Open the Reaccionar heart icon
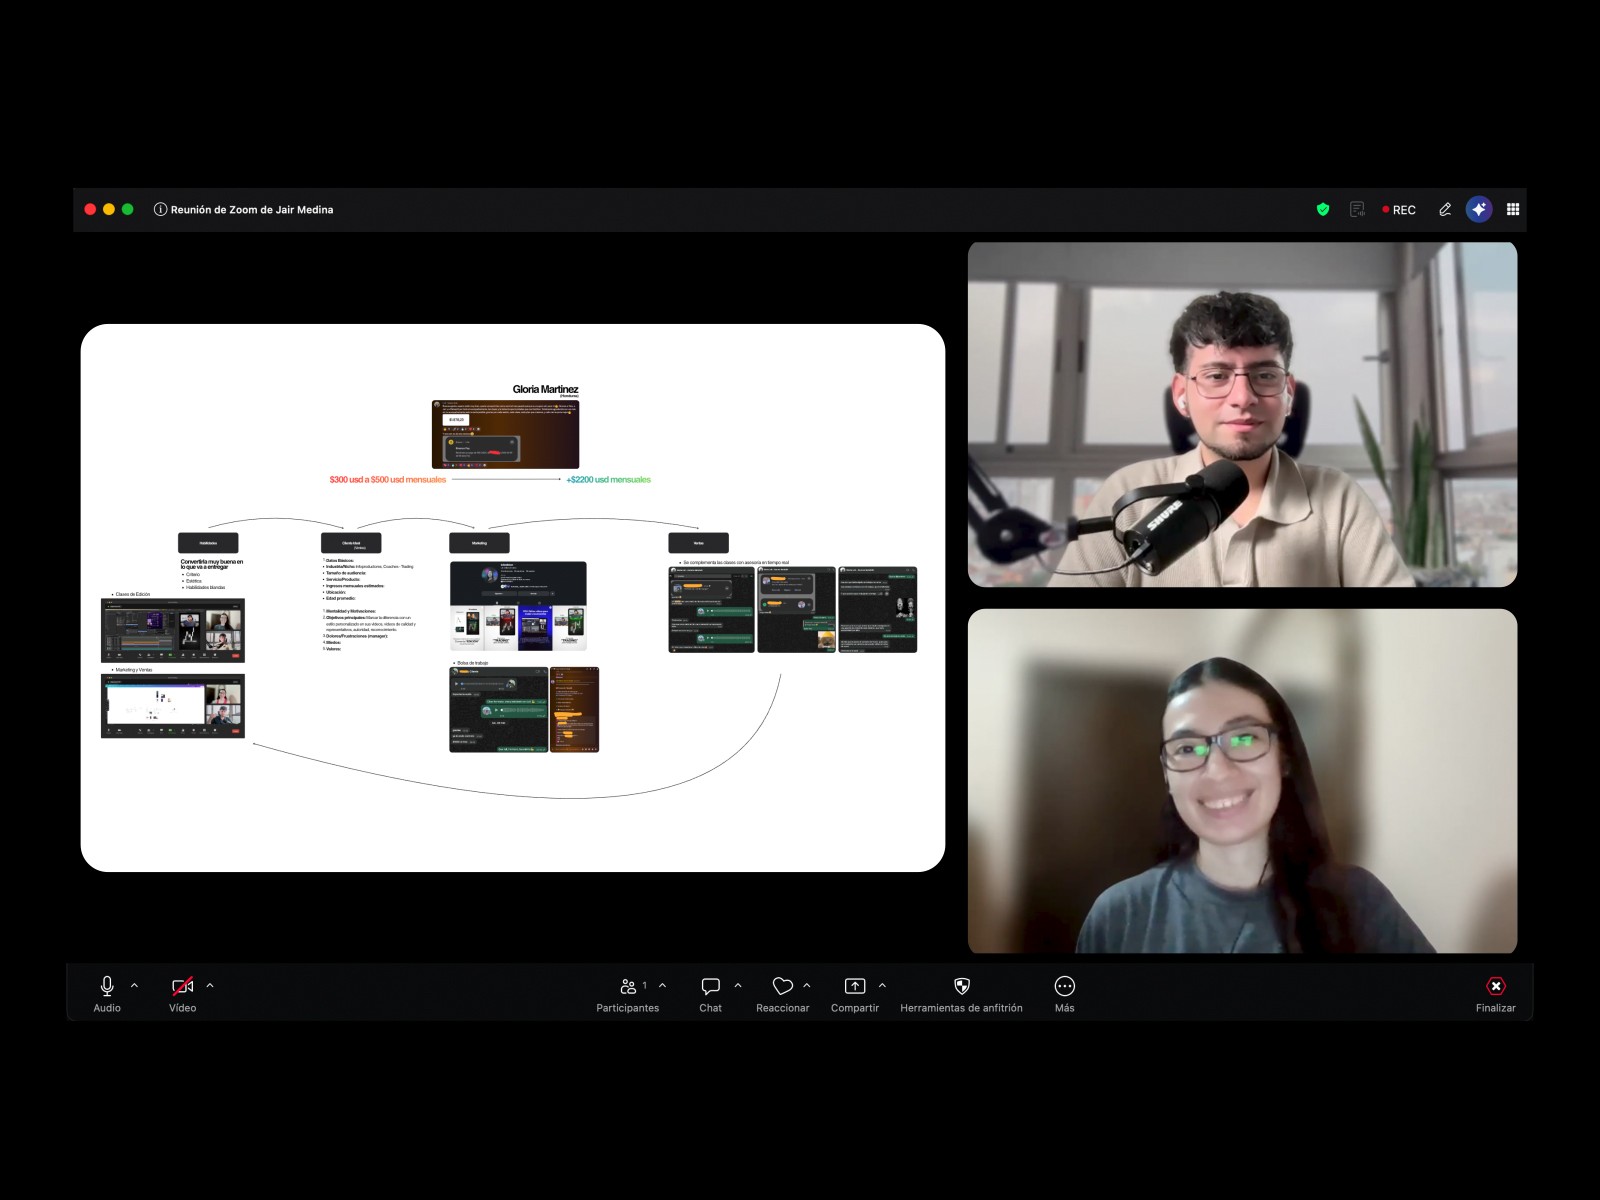 783,986
